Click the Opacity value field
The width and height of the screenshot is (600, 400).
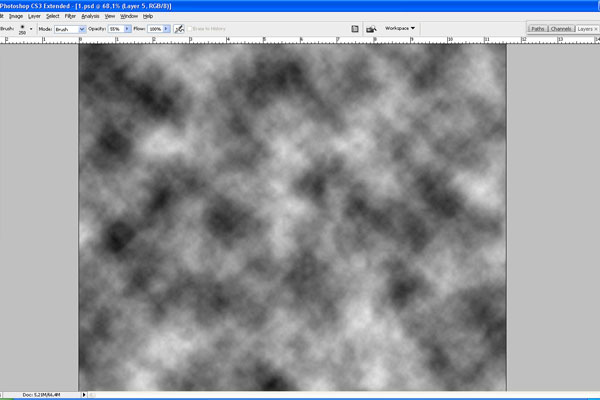coord(114,29)
